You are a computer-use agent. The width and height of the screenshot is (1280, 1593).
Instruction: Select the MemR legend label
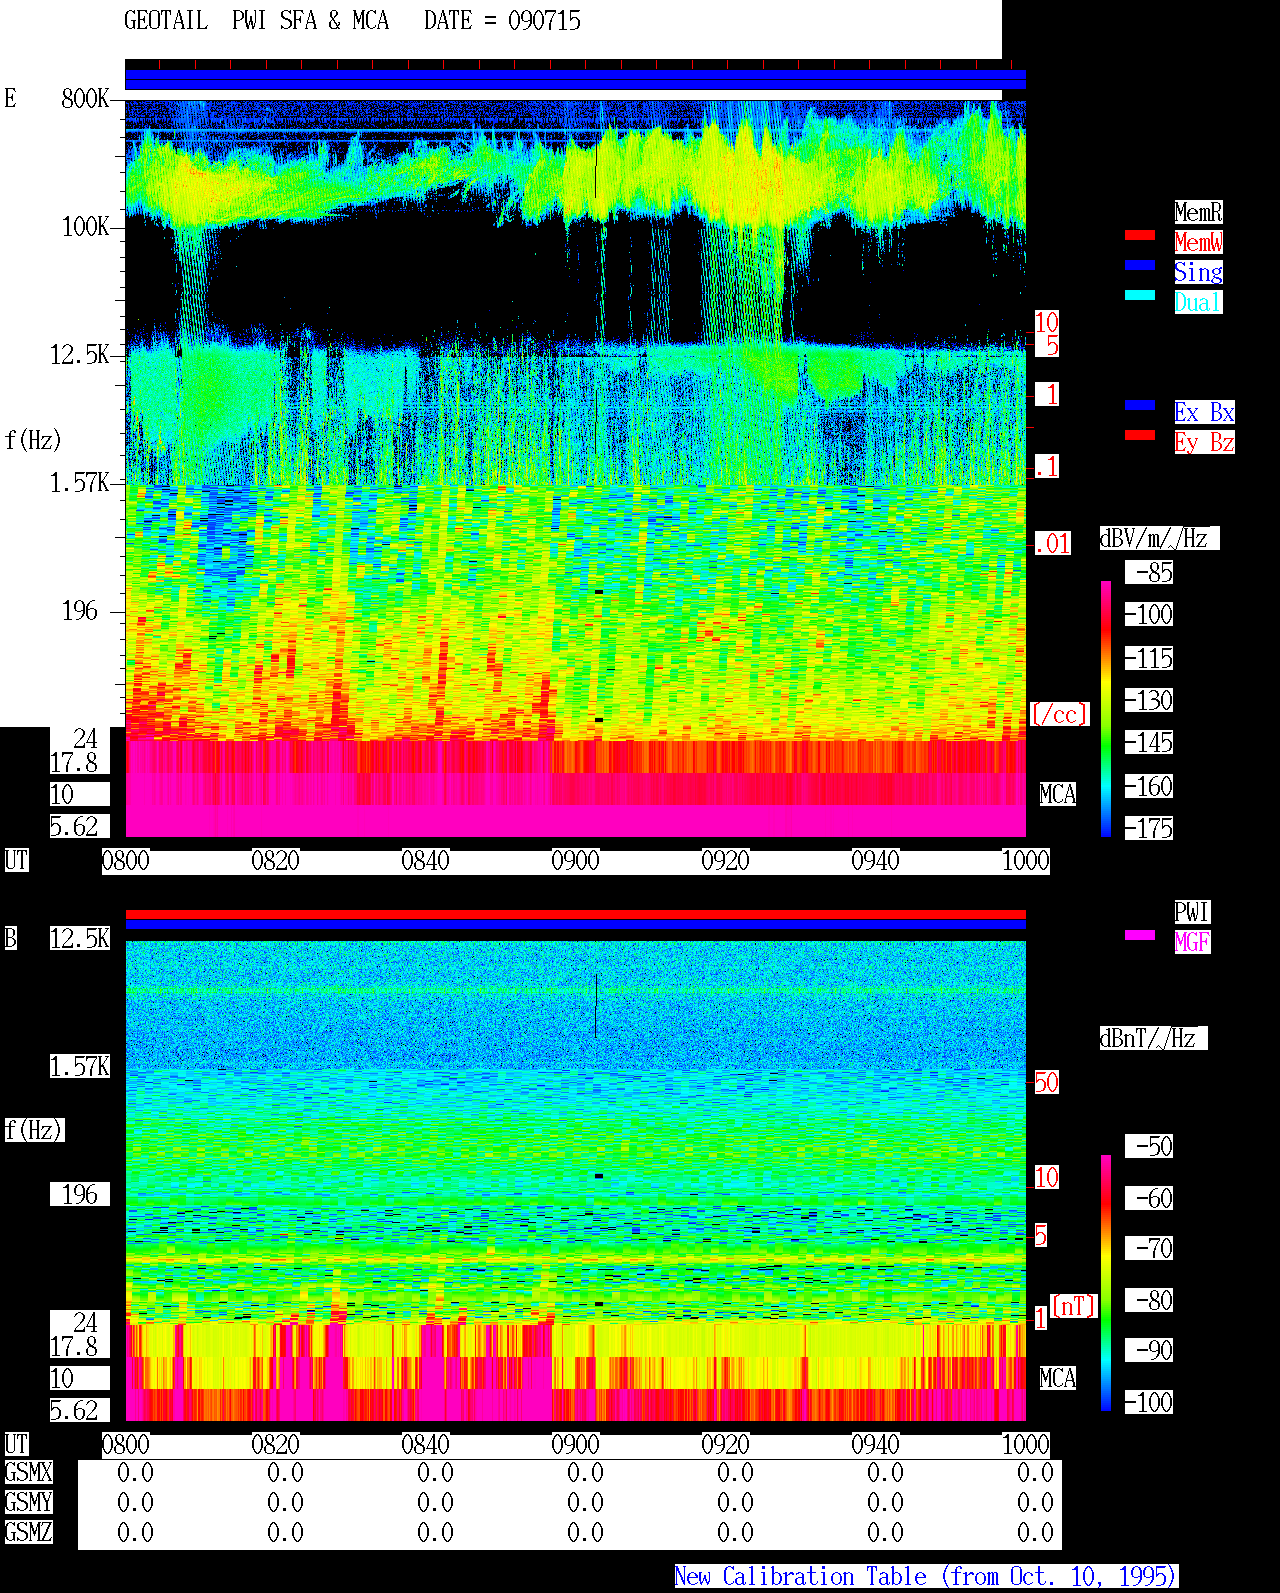[1198, 212]
